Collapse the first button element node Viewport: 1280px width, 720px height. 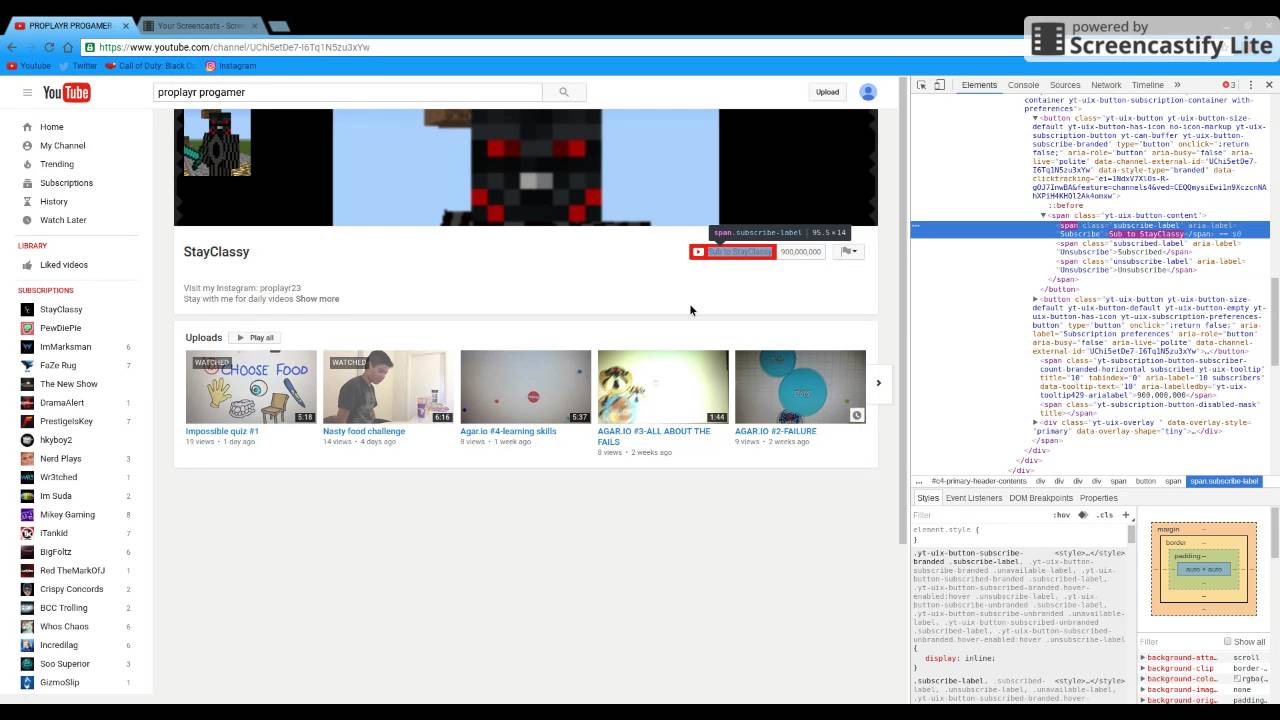pos(1036,118)
